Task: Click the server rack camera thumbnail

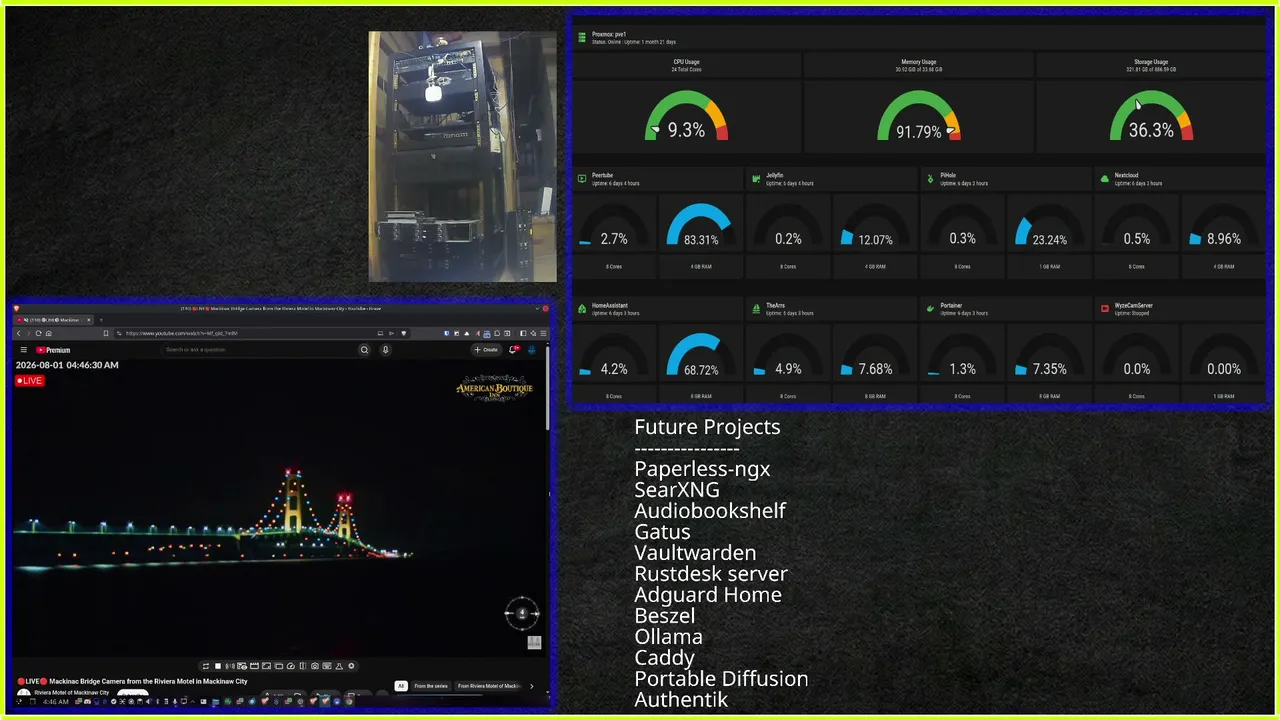Action: click(463, 157)
